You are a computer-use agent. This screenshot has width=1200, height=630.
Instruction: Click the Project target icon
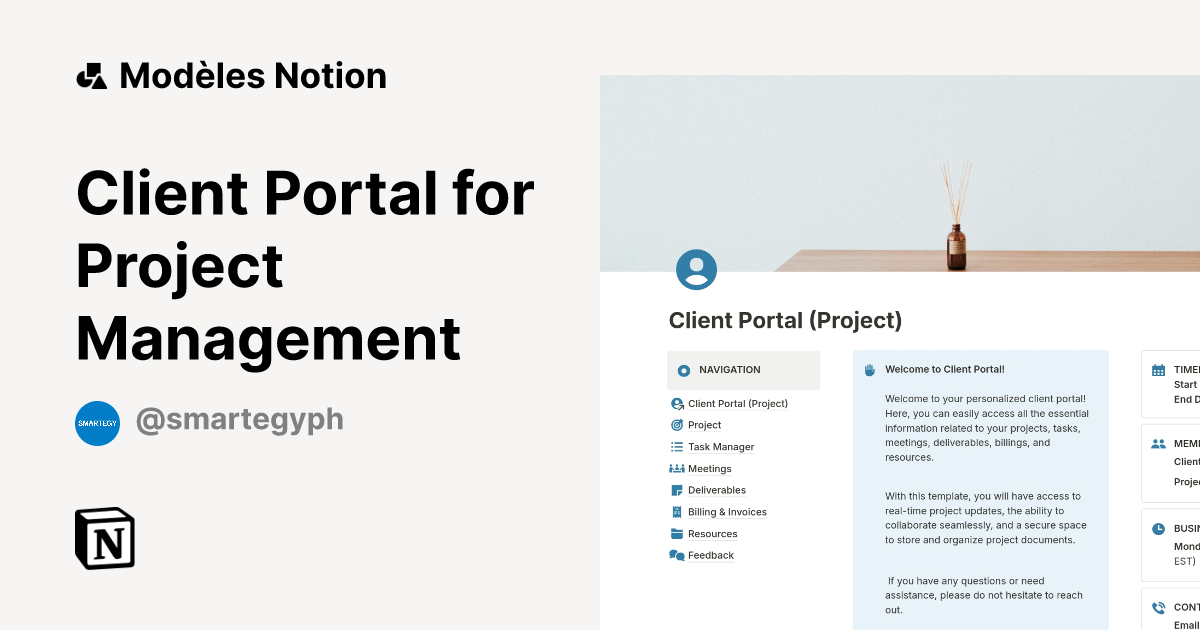pyautogui.click(x=678, y=425)
